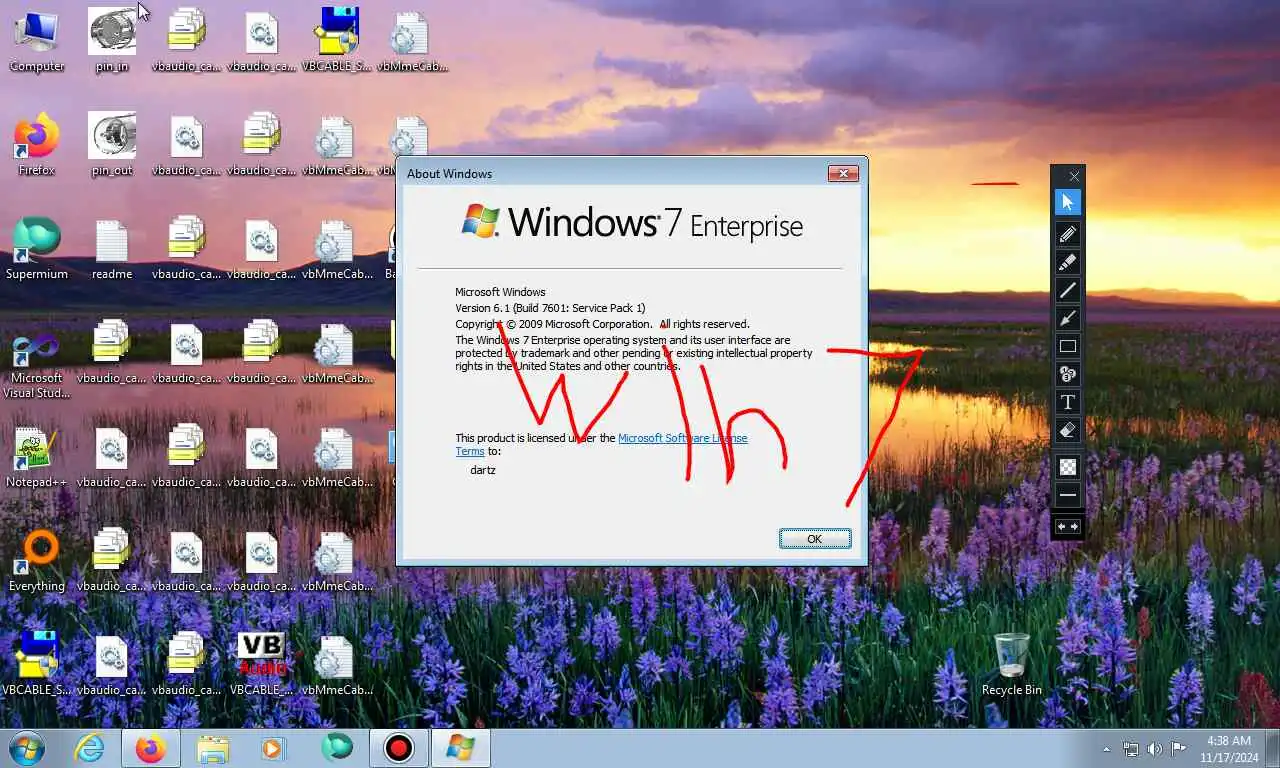Select the Recycle Bin icon
This screenshot has height=768, width=1280.
1012,664
